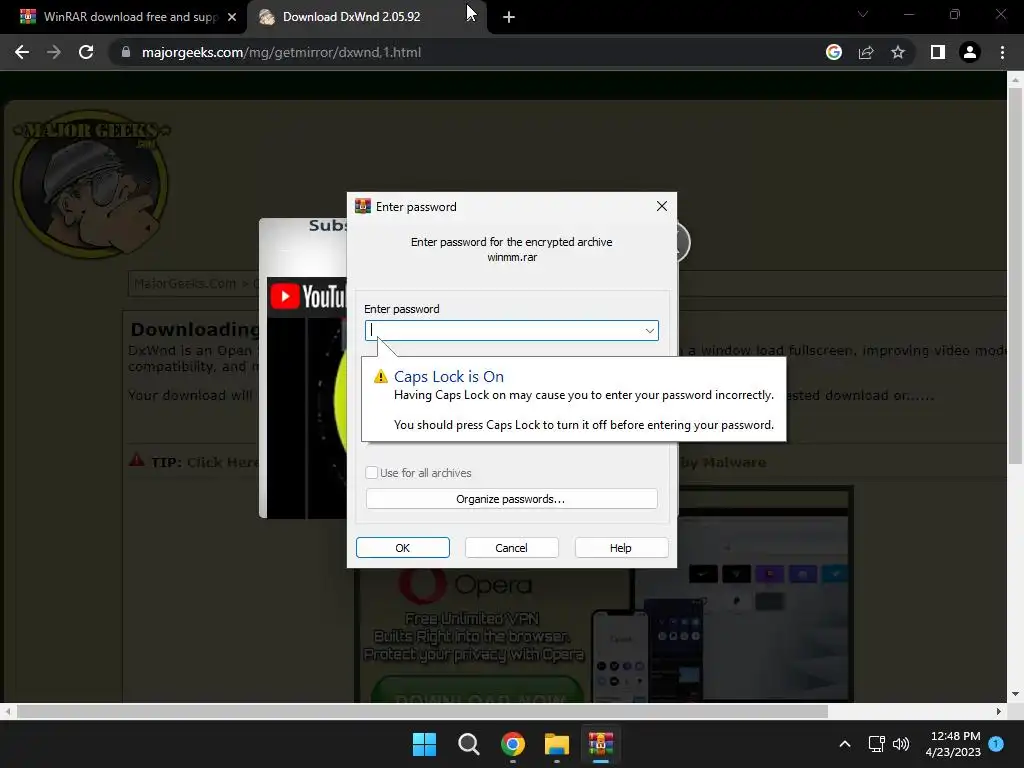The width and height of the screenshot is (1024, 768).
Task: Open the notification badge in the tray
Action: [996, 743]
